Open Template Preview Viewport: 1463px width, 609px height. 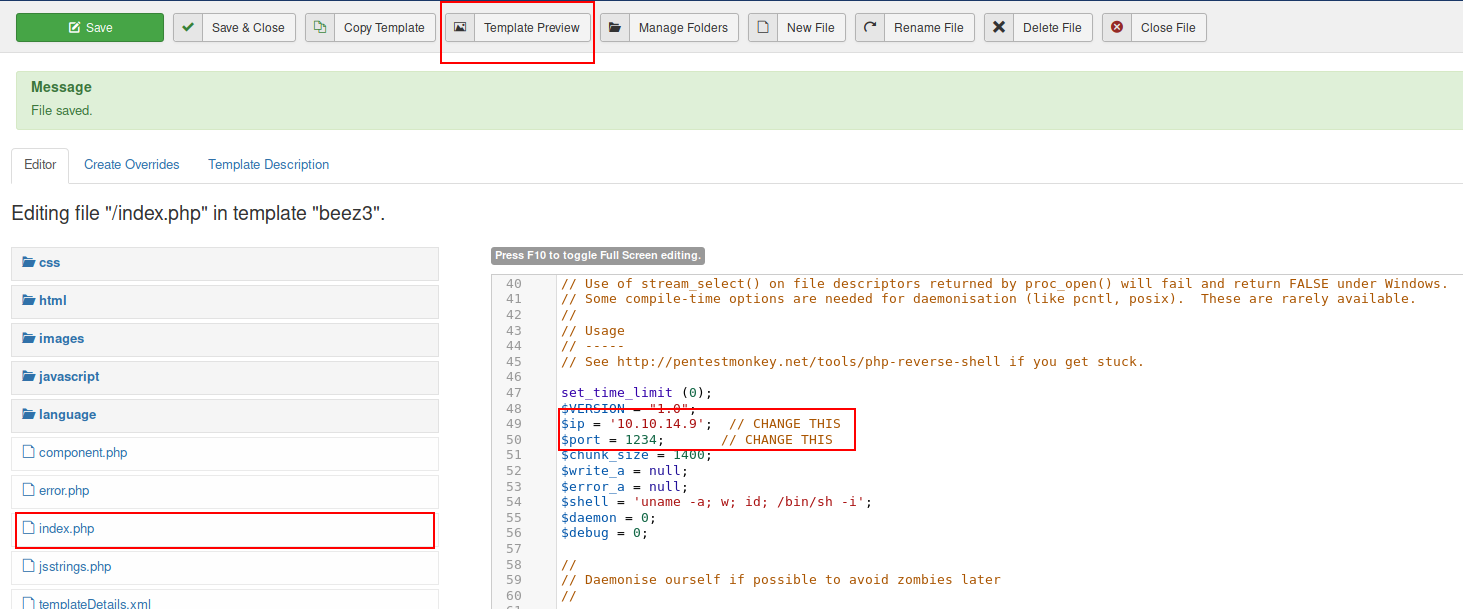coord(518,28)
